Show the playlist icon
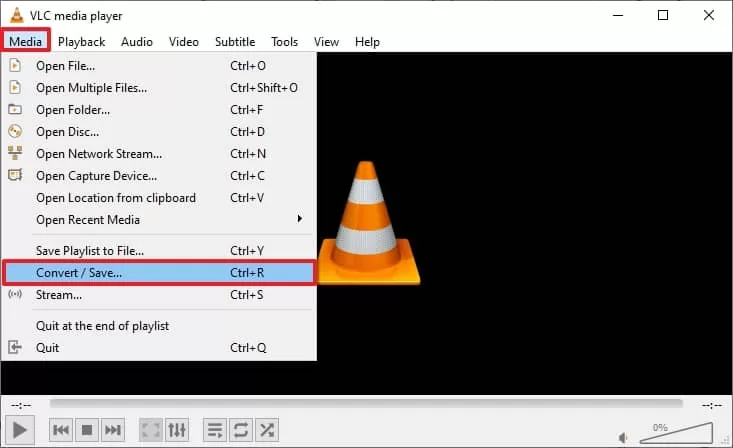This screenshot has width=733, height=448. [215, 430]
